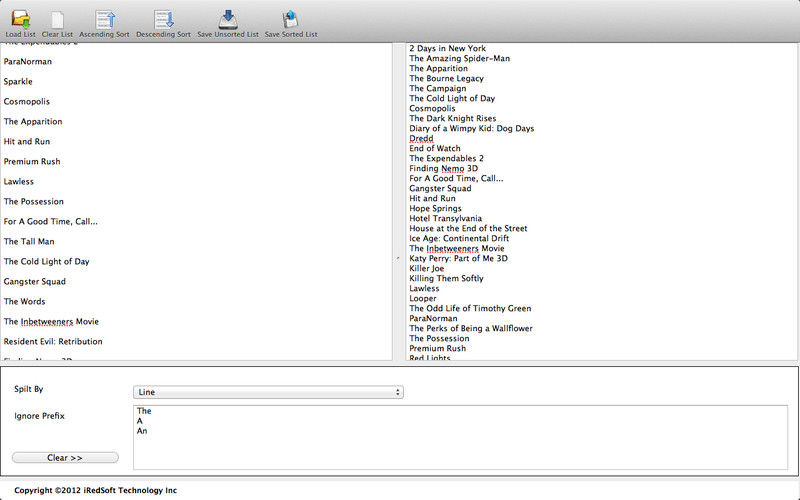The width and height of the screenshot is (800, 500).
Task: Click Save Sorted List icon
Action: click(x=291, y=23)
